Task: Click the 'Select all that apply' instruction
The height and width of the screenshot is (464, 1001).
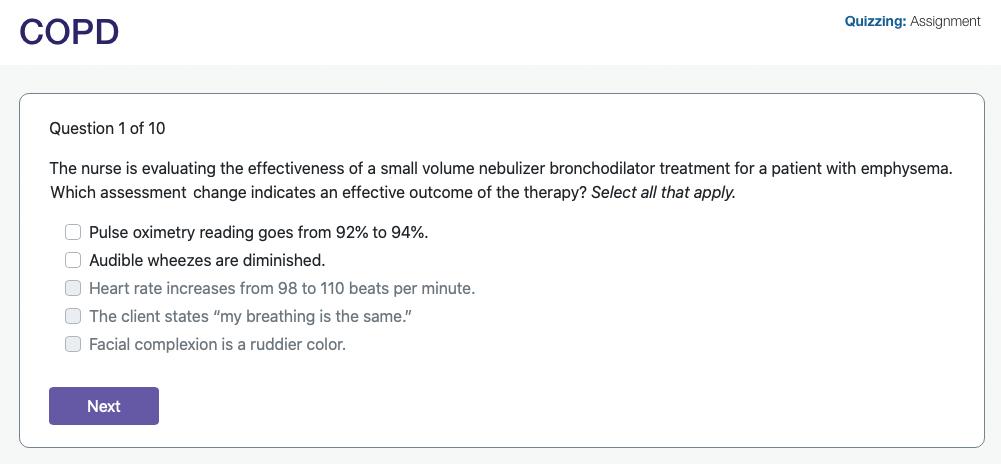Action: coord(663,192)
